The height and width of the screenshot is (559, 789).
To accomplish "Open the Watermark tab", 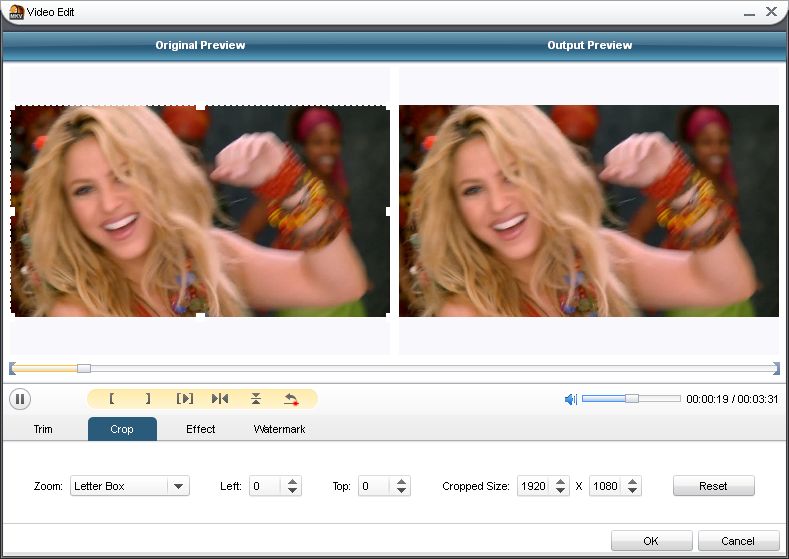I will pyautogui.click(x=279, y=429).
